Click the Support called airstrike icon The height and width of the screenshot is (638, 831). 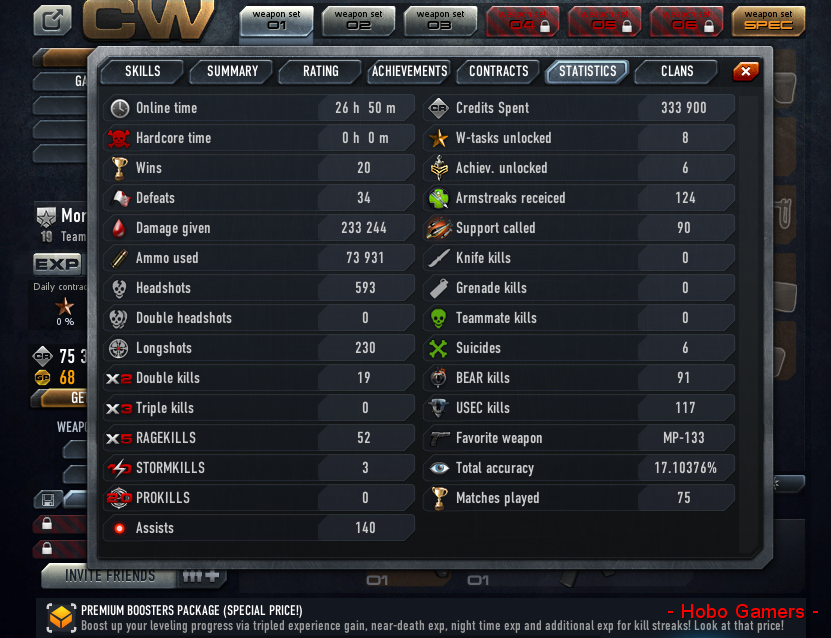(439, 228)
